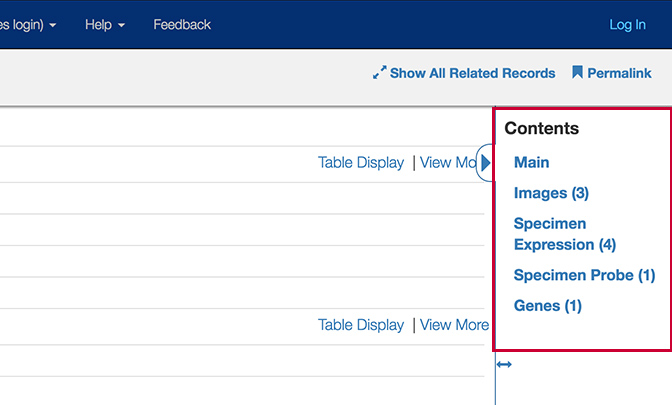This screenshot has height=405, width=672.
Task: Jump to Specimen Probe (1) section
Action: point(585,275)
